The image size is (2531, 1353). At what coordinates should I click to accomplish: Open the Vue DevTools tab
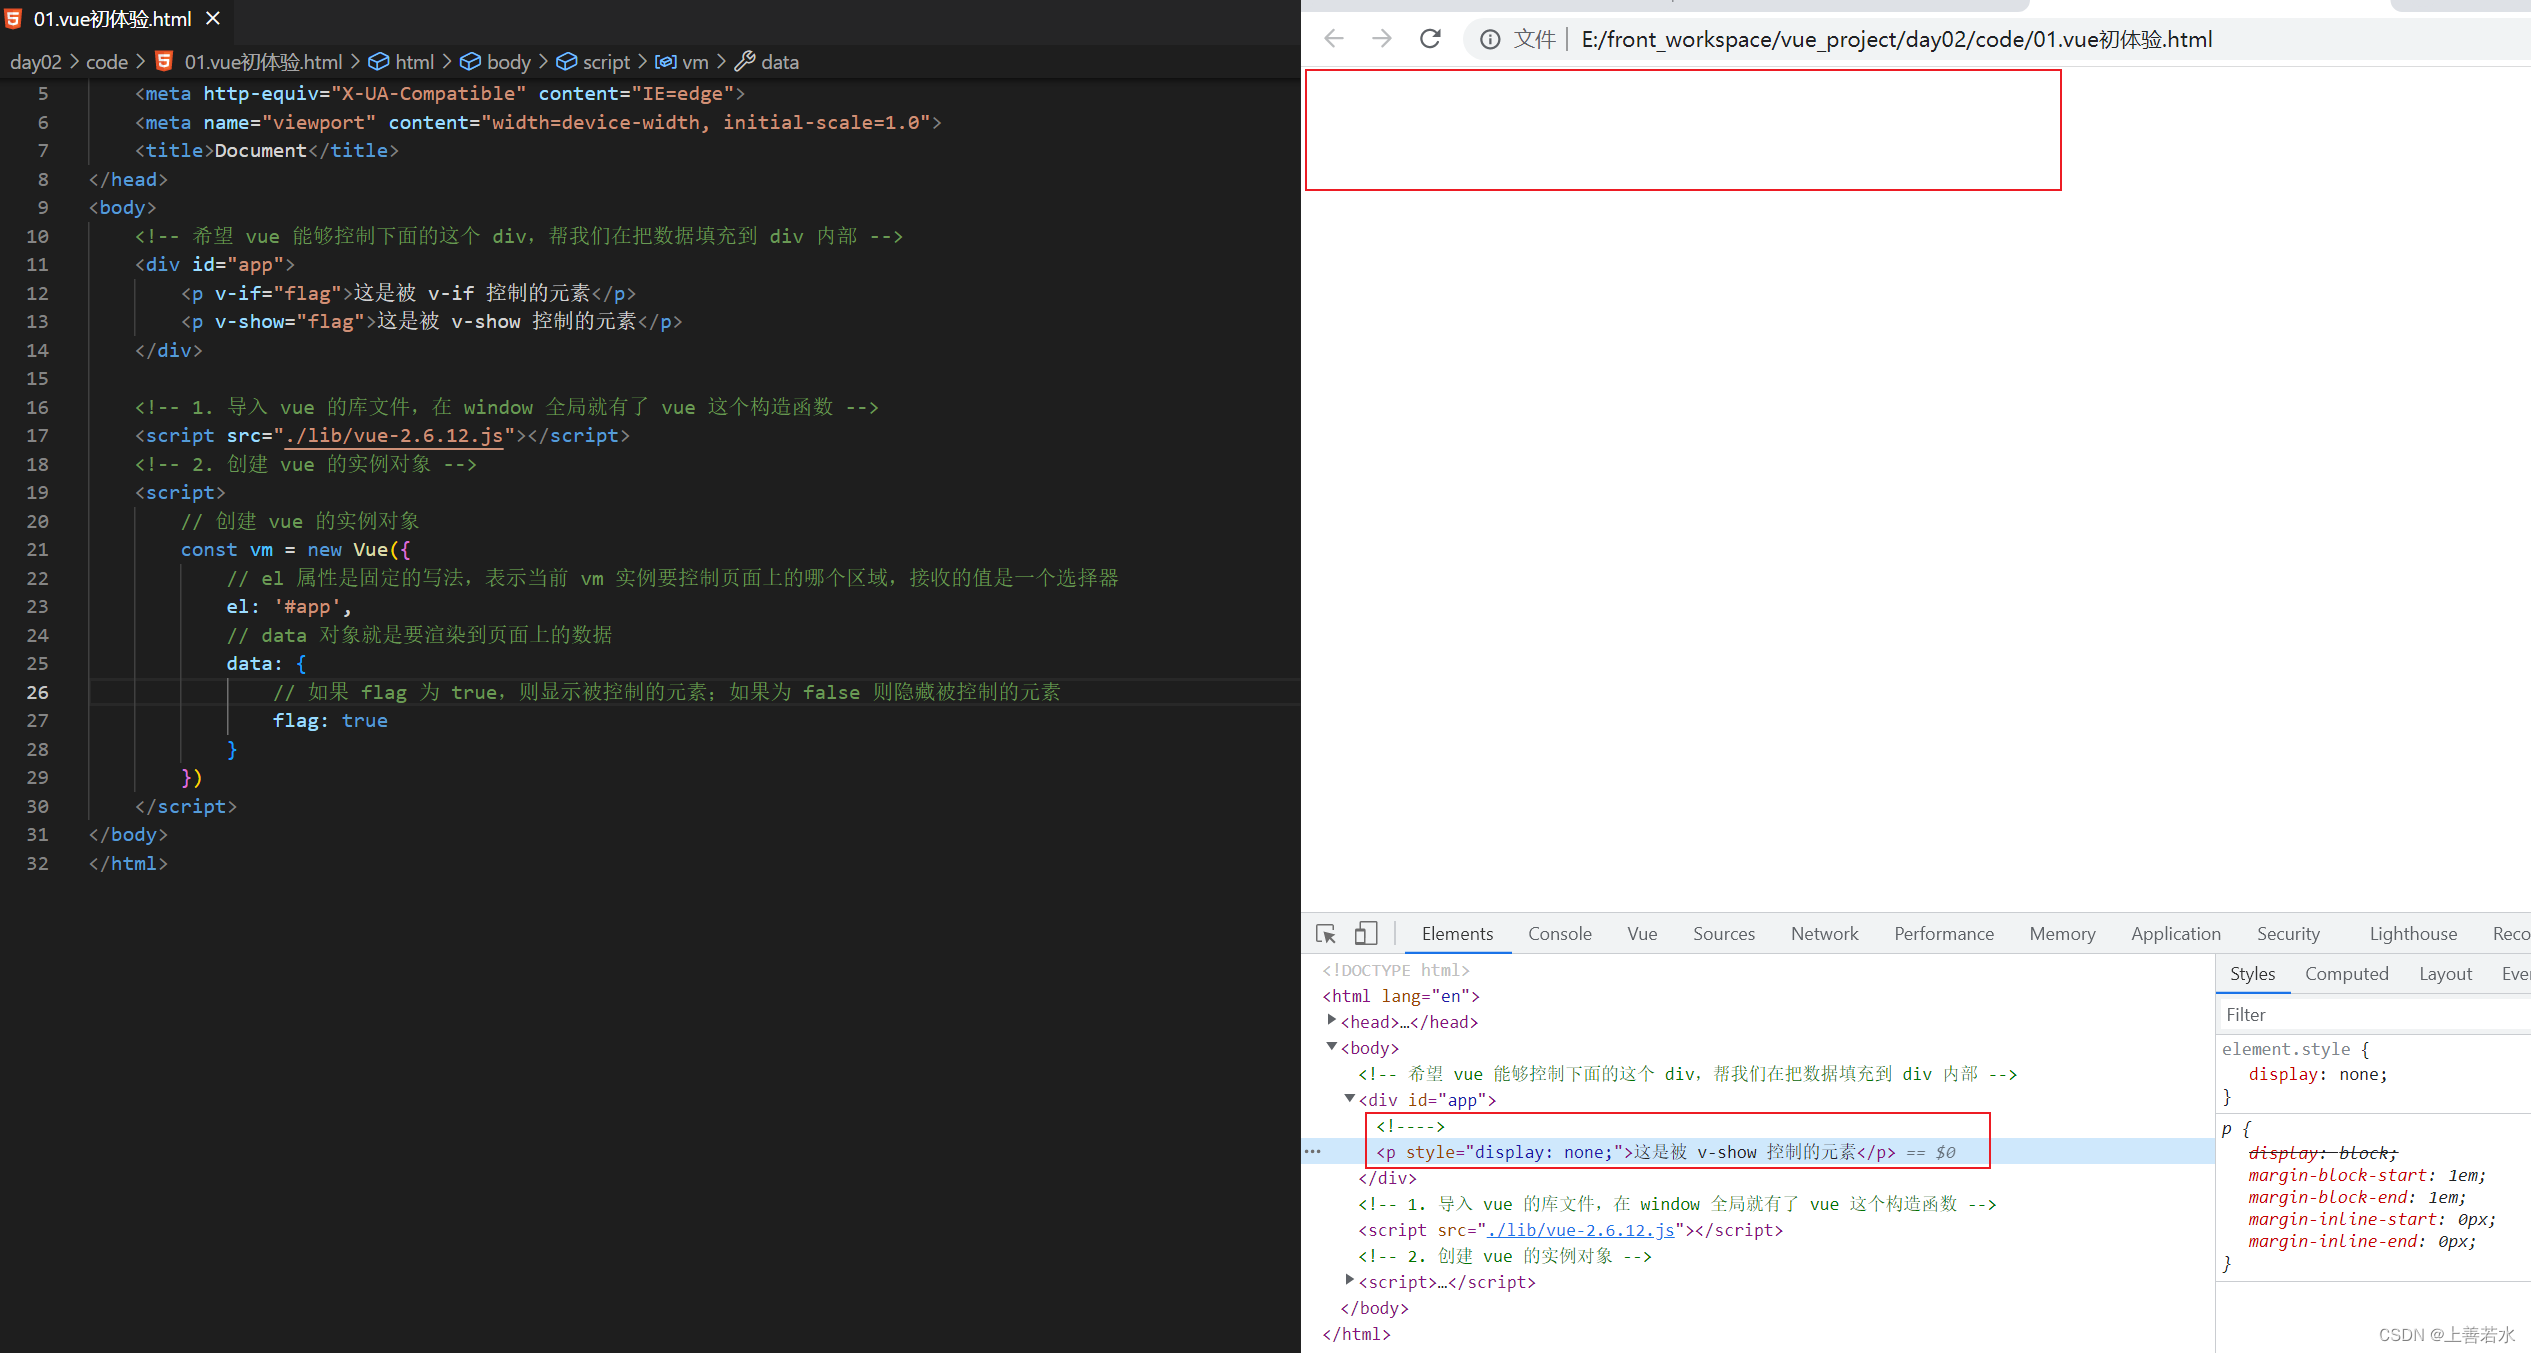point(1641,934)
